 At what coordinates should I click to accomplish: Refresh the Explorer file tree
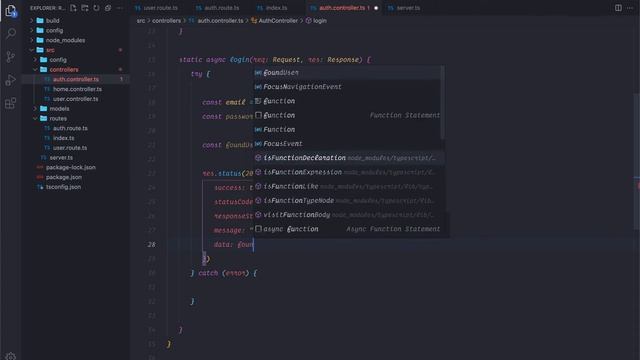[x=96, y=8]
